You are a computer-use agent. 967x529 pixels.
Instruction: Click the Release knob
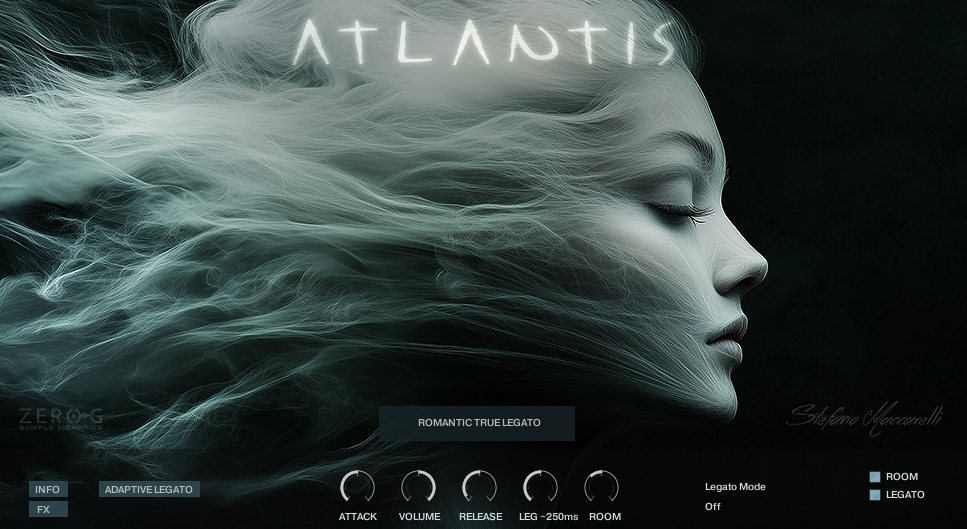[x=480, y=487]
